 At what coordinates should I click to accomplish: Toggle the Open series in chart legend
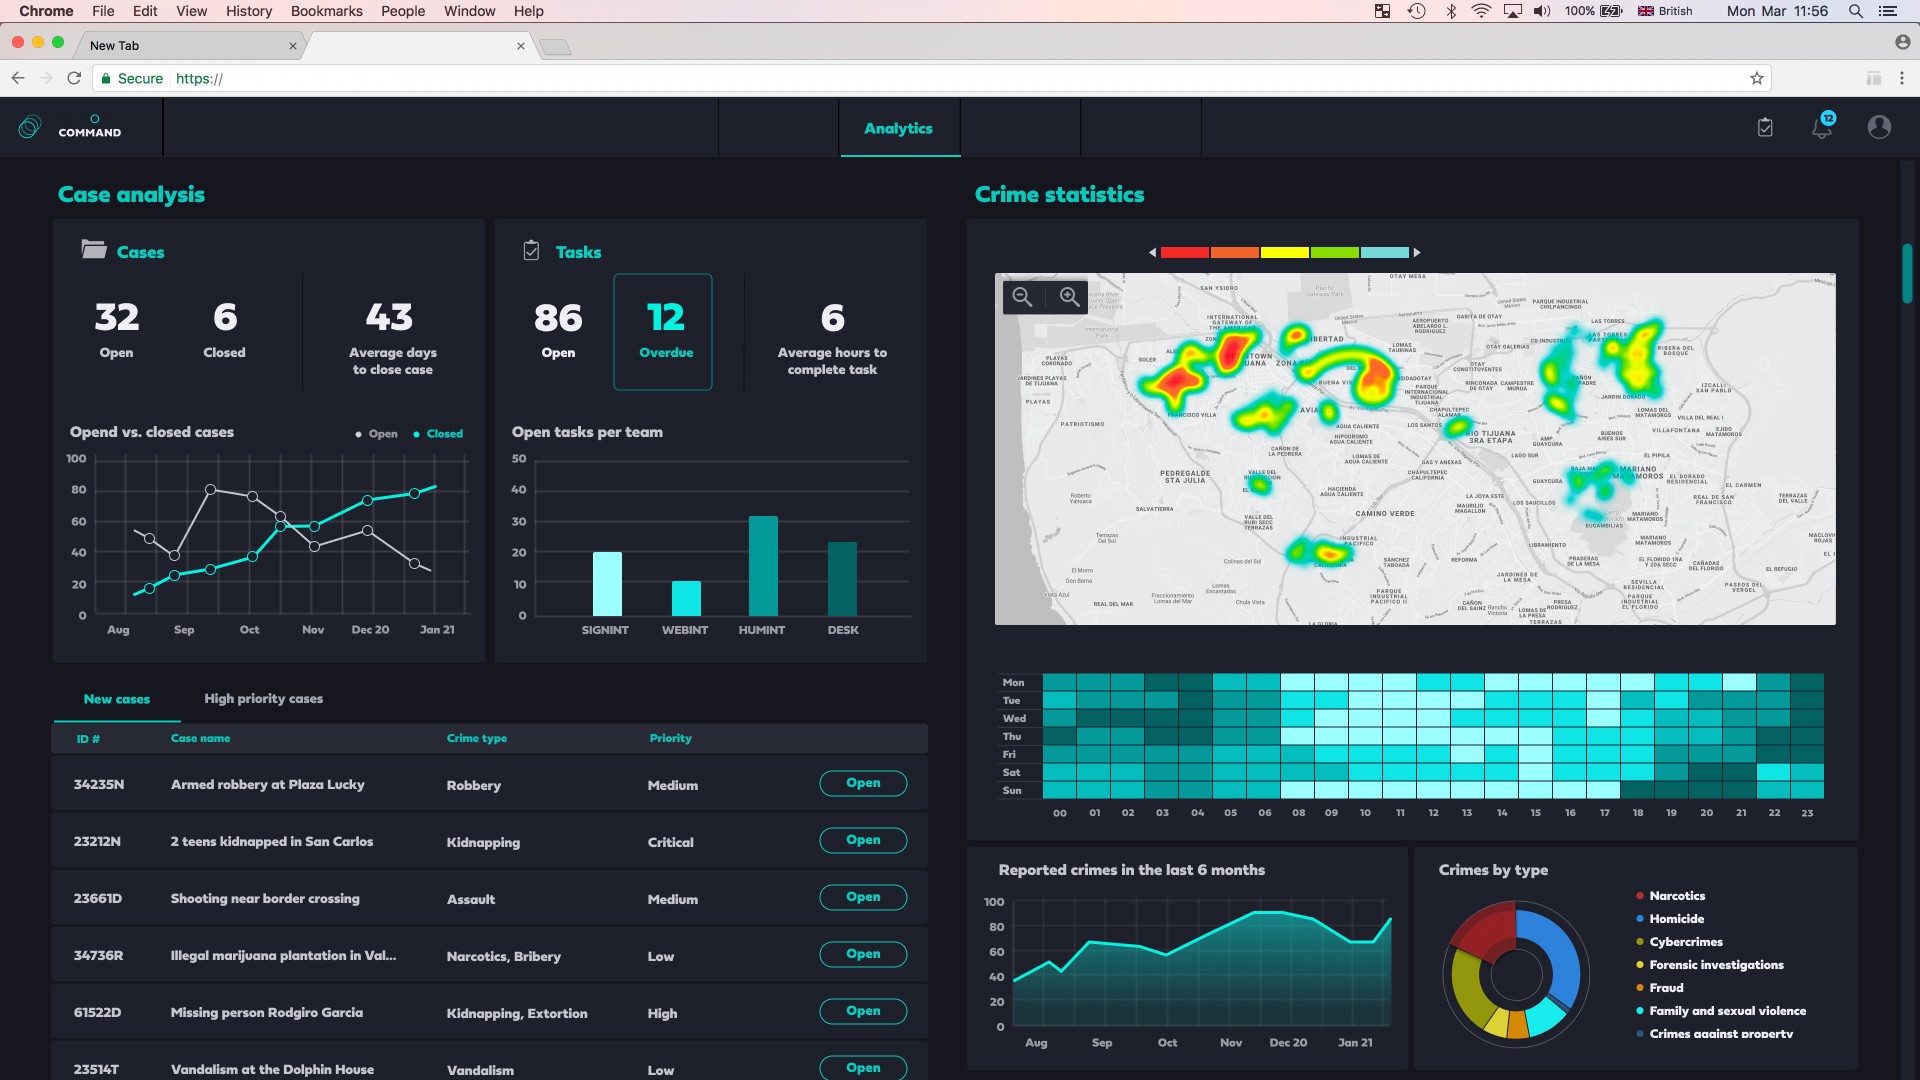[377, 434]
